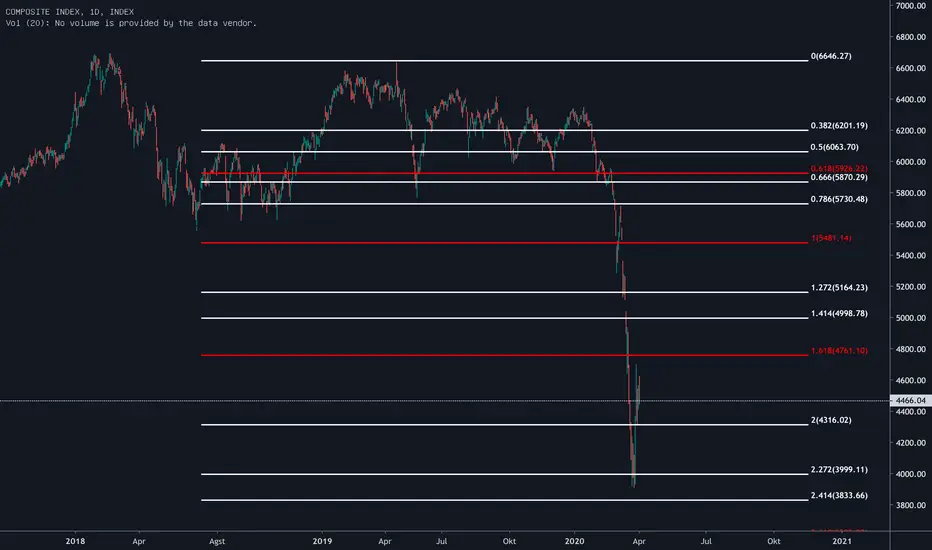Viewport: 932px width, 550px height.
Task: Click the COMPOSITE INDEX symbol title
Action: click(x=70, y=11)
